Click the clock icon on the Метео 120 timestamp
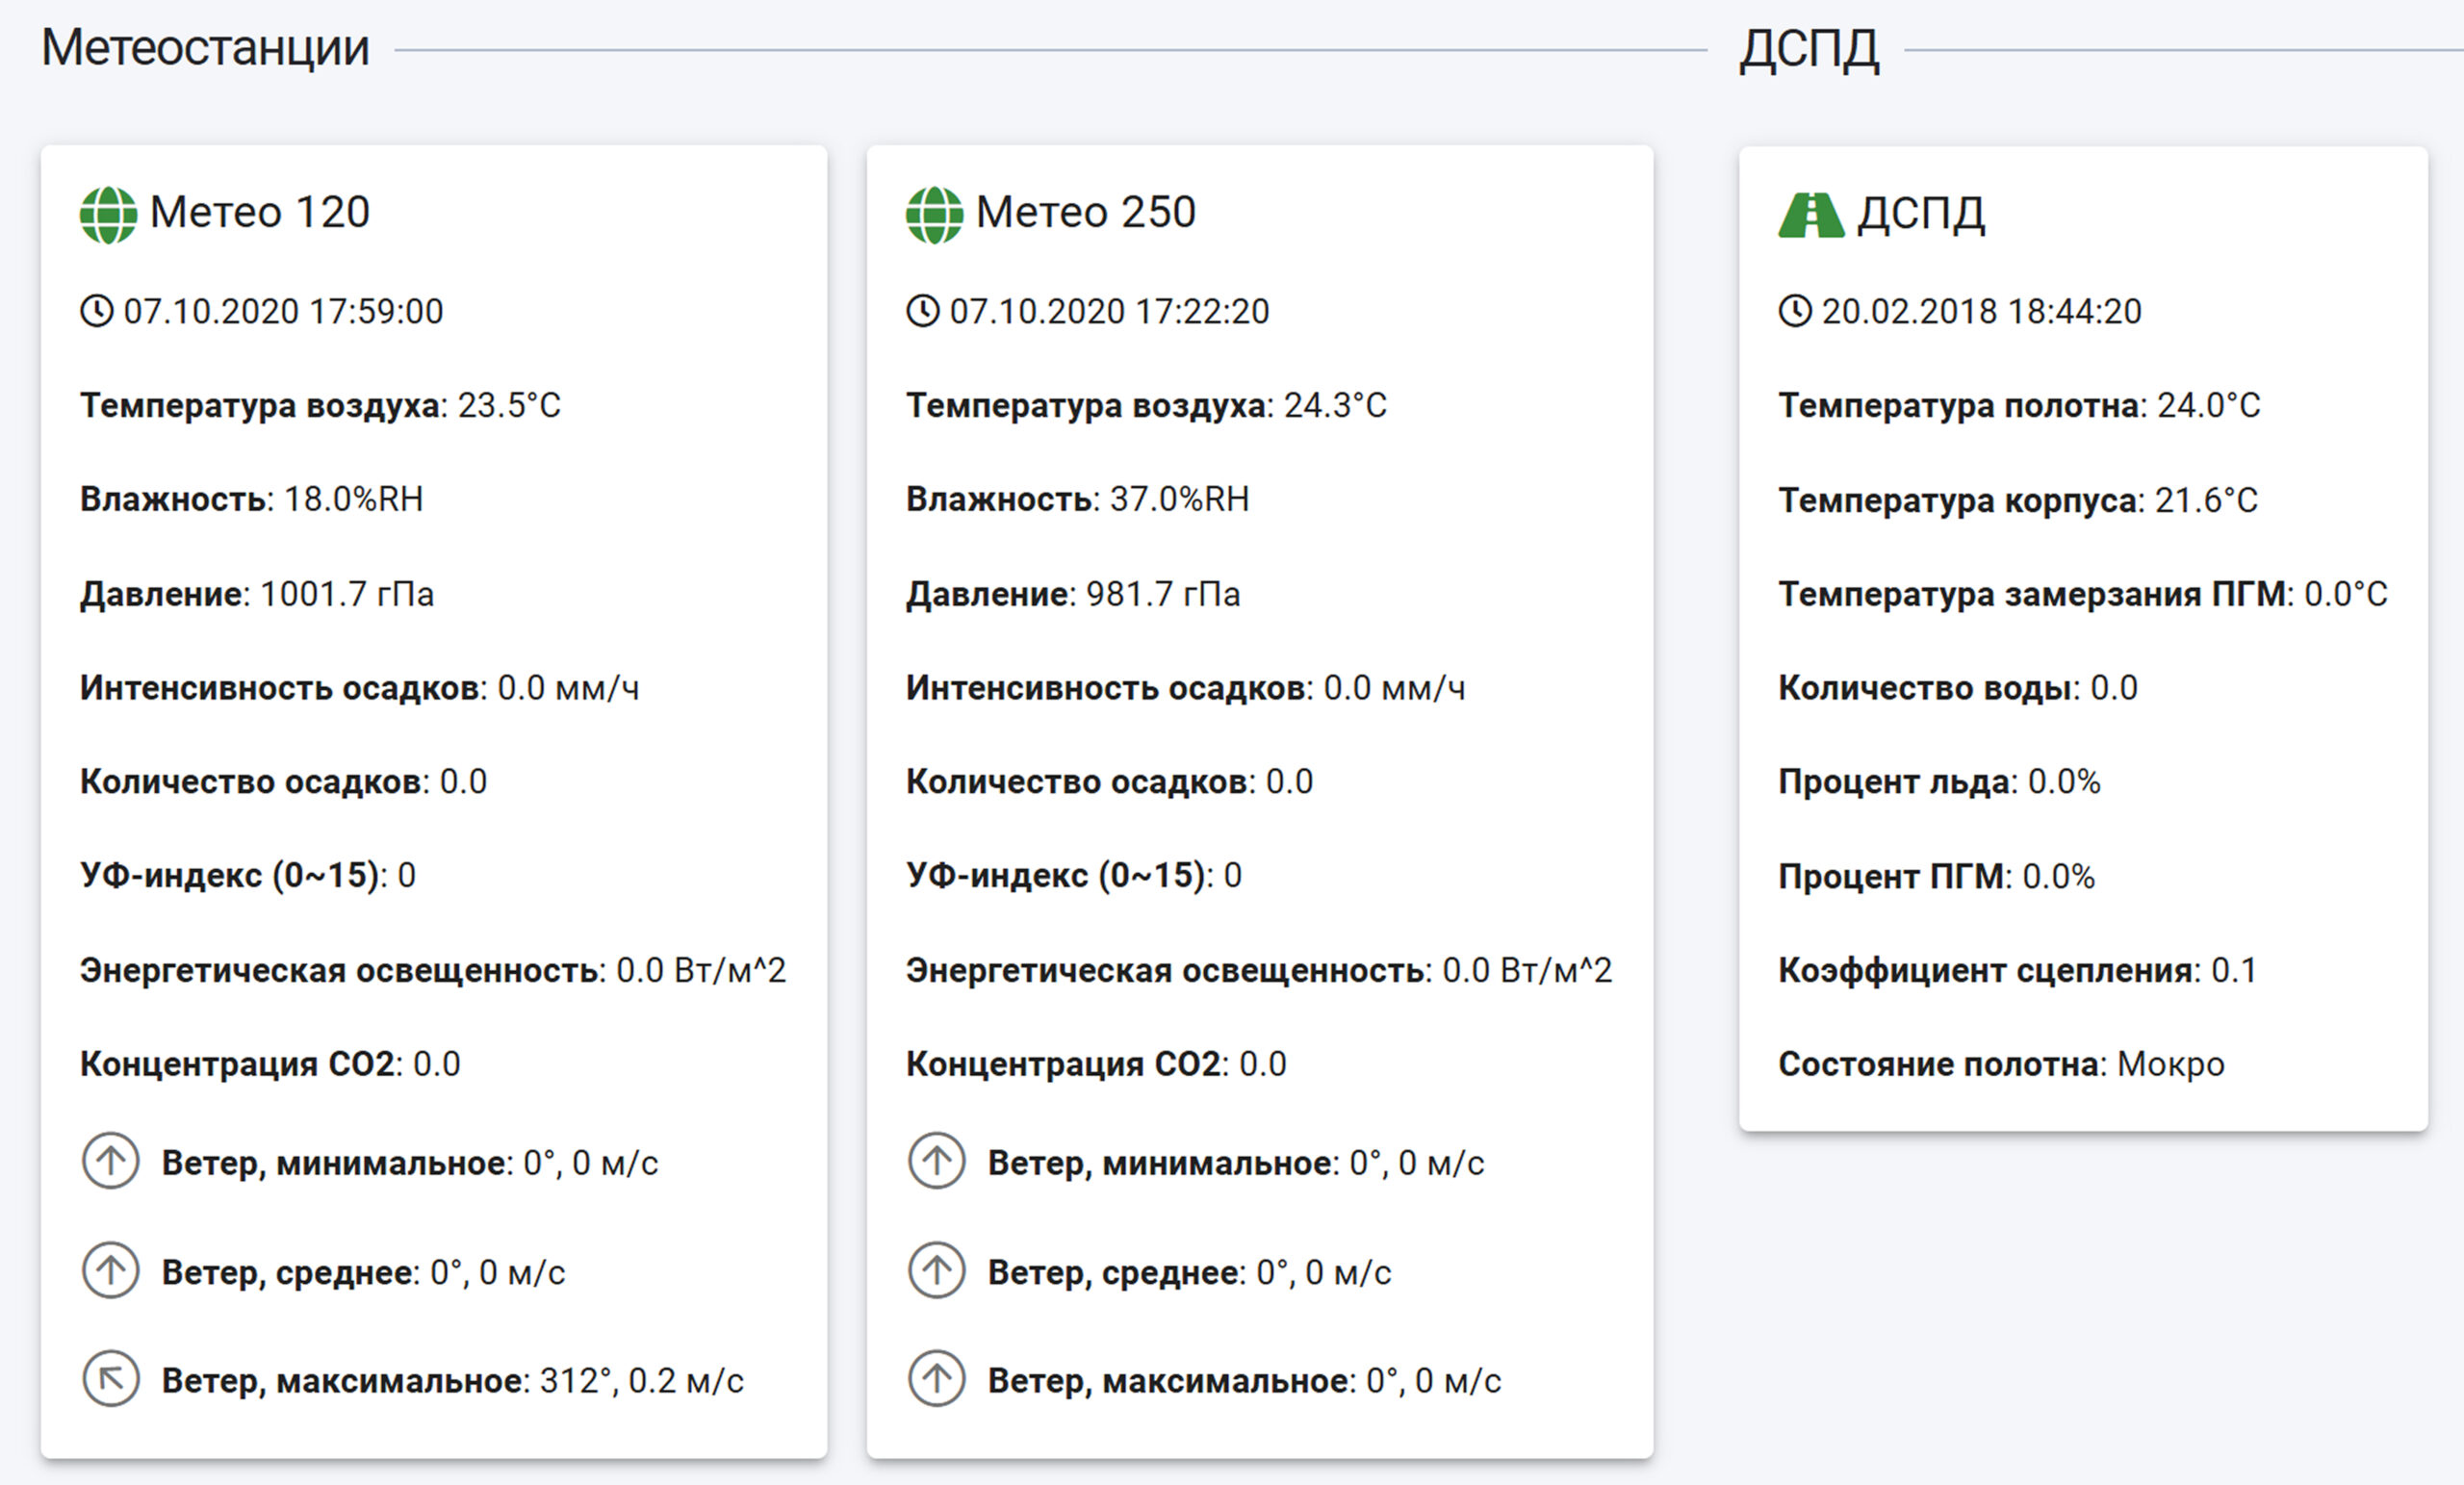Image resolution: width=2464 pixels, height=1485 pixels. point(97,311)
